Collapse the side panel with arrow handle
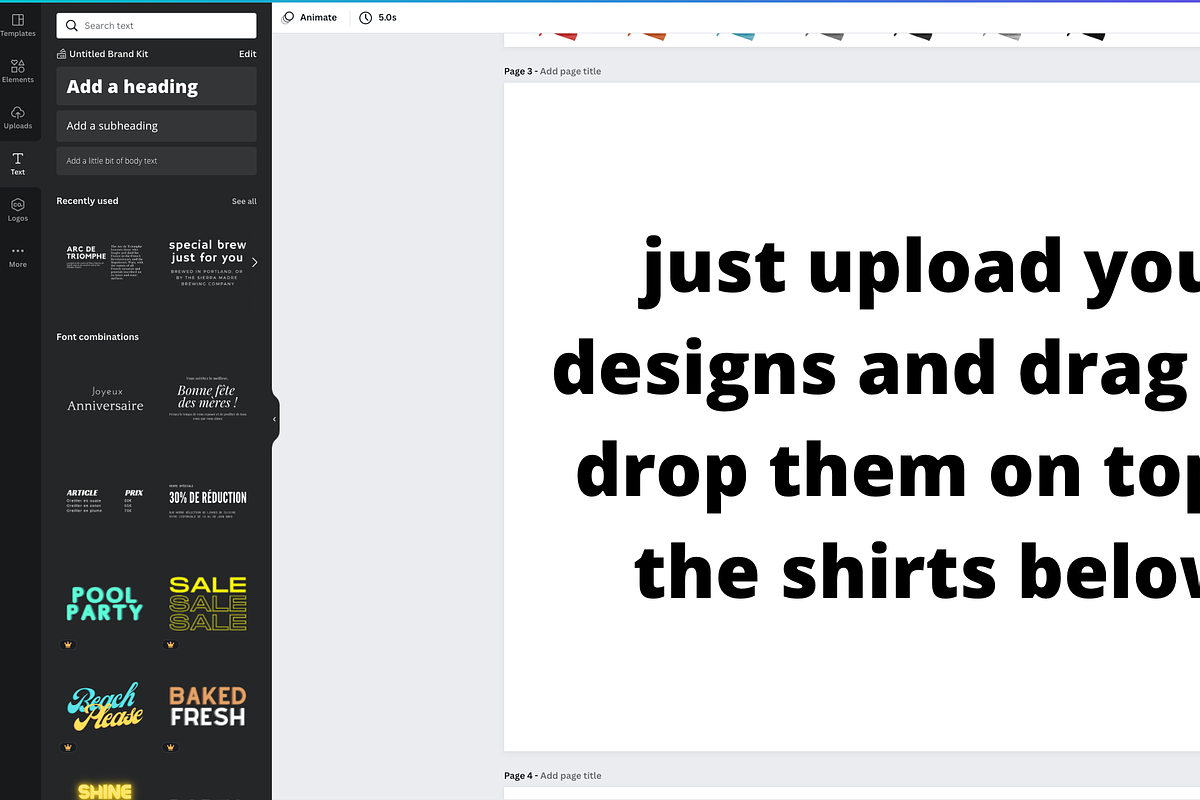This screenshot has width=1200, height=800. point(275,419)
